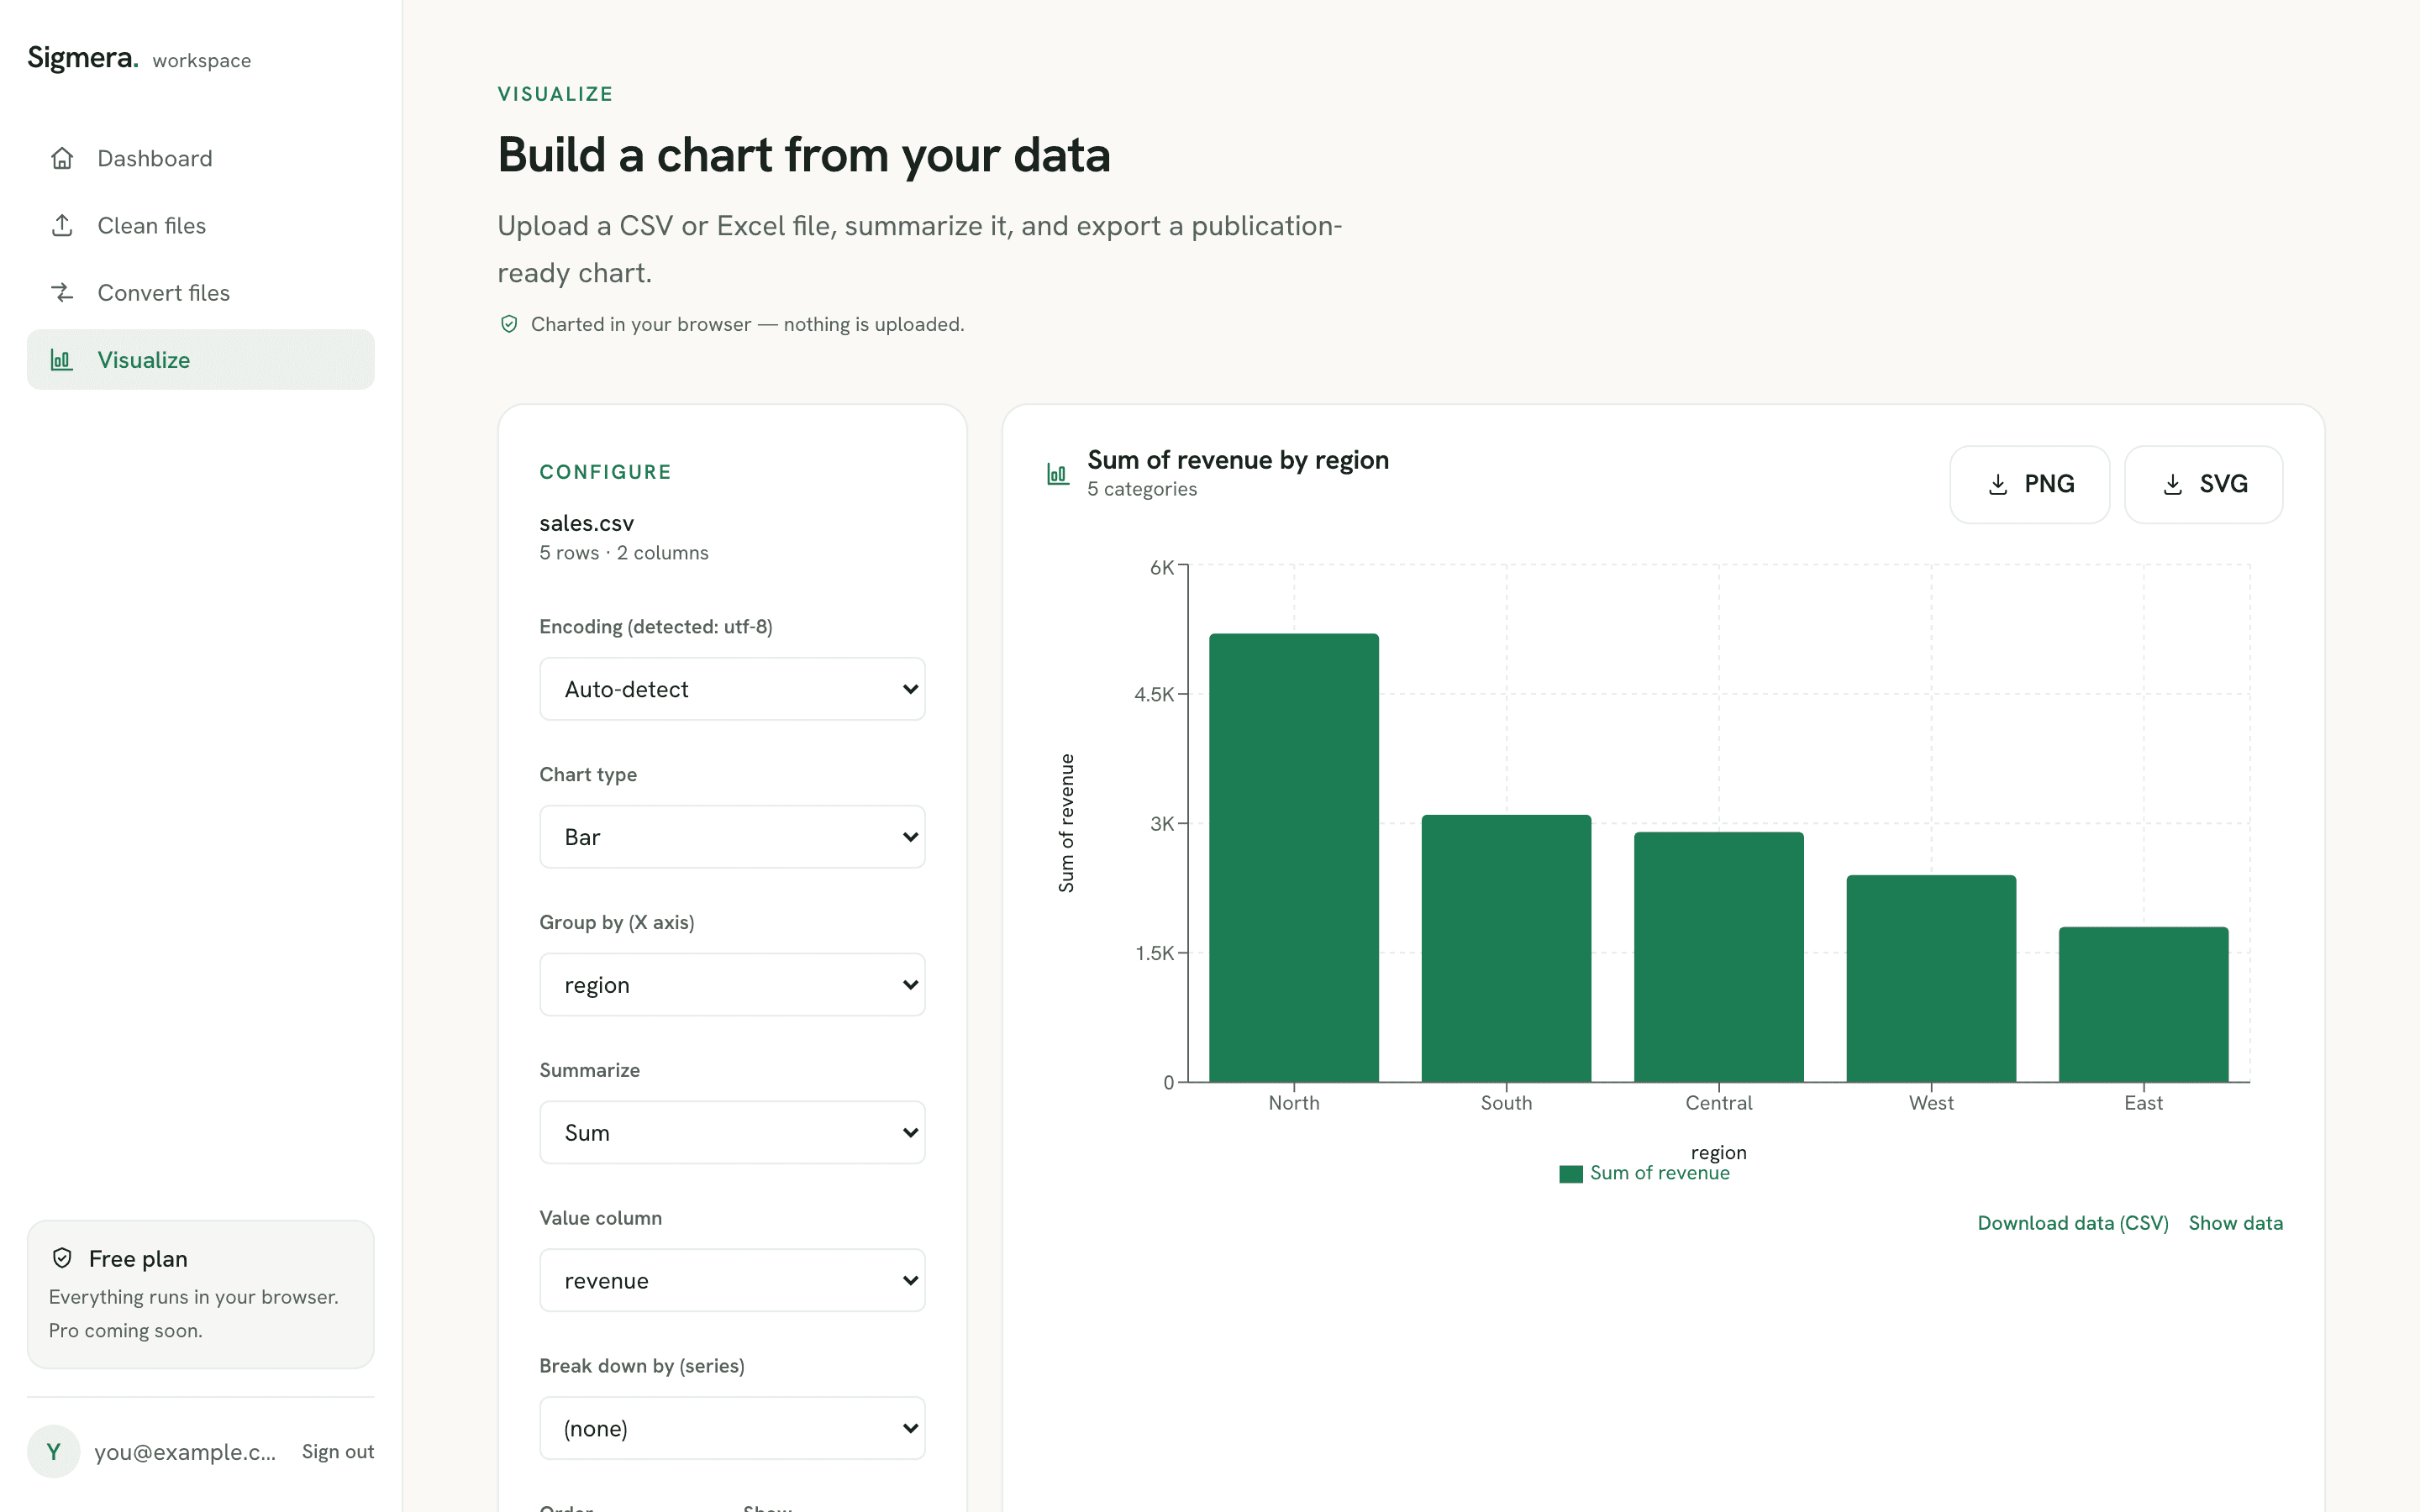The height and width of the screenshot is (1512, 2420).
Task: Open Clean files in the sidebar
Action: coord(200,225)
